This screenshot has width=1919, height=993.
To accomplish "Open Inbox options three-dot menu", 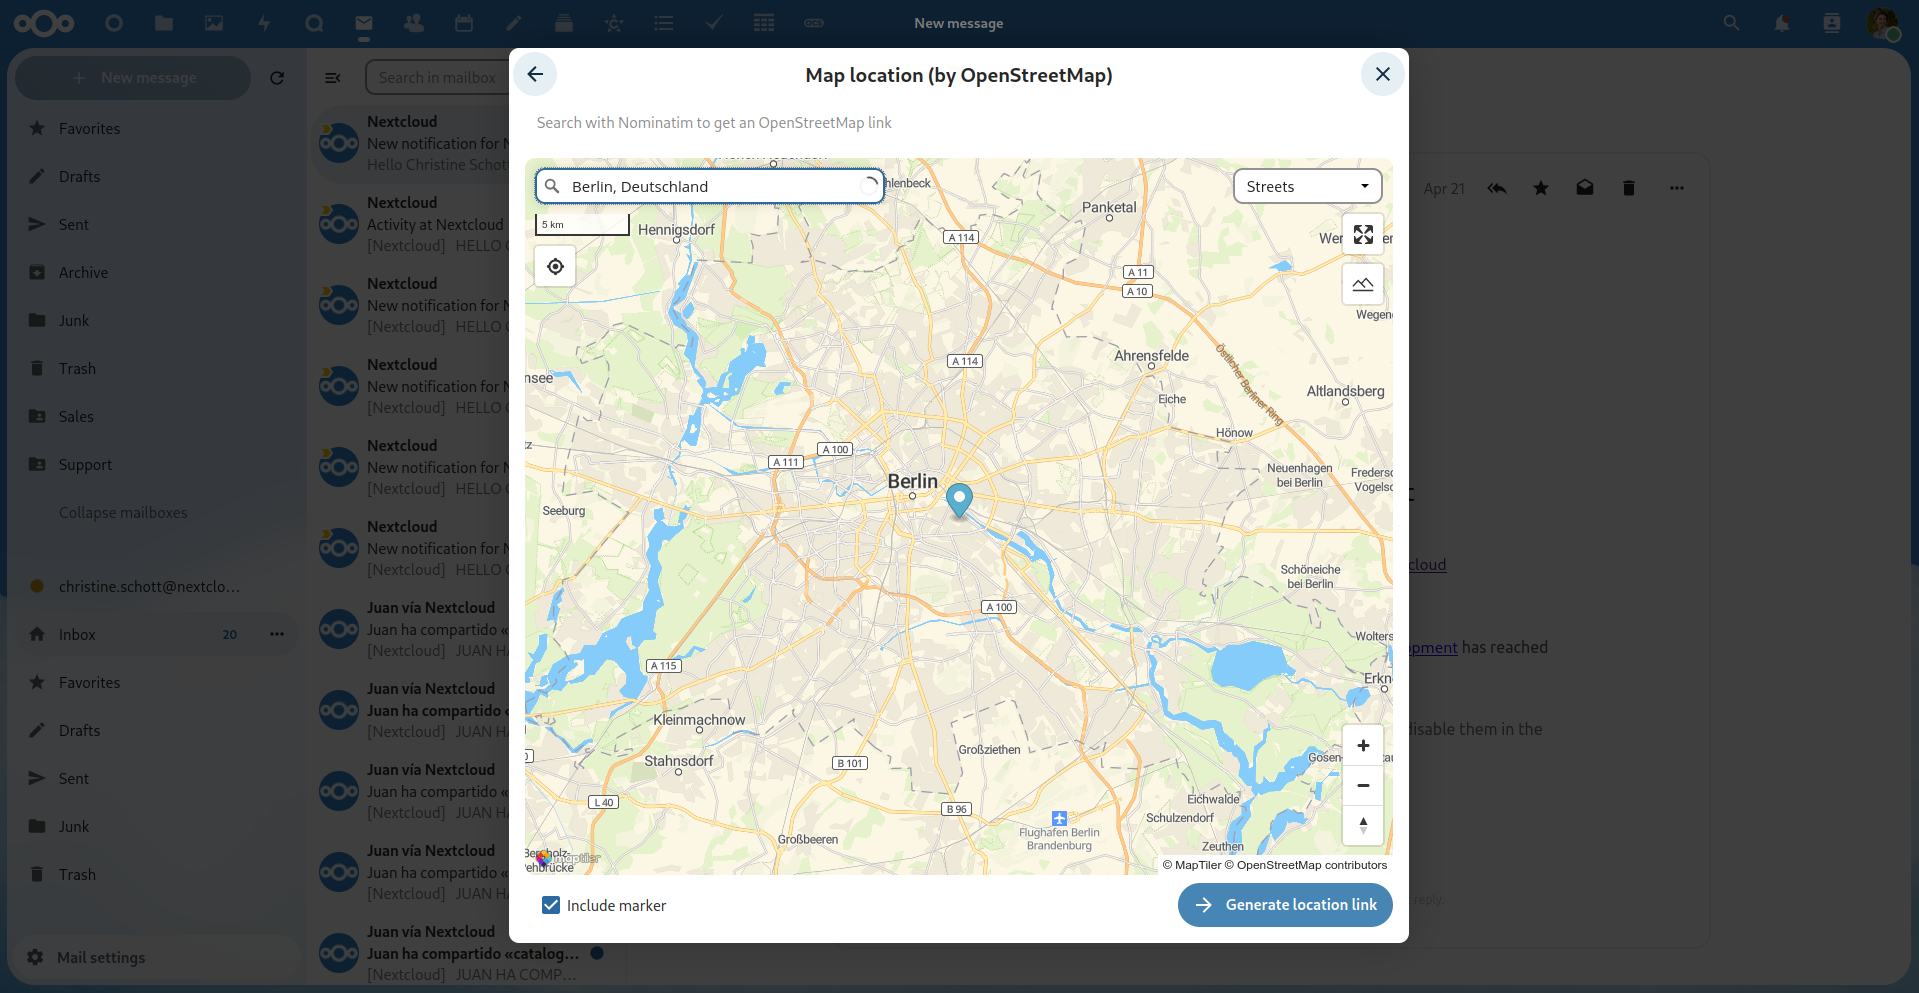I will (x=277, y=634).
